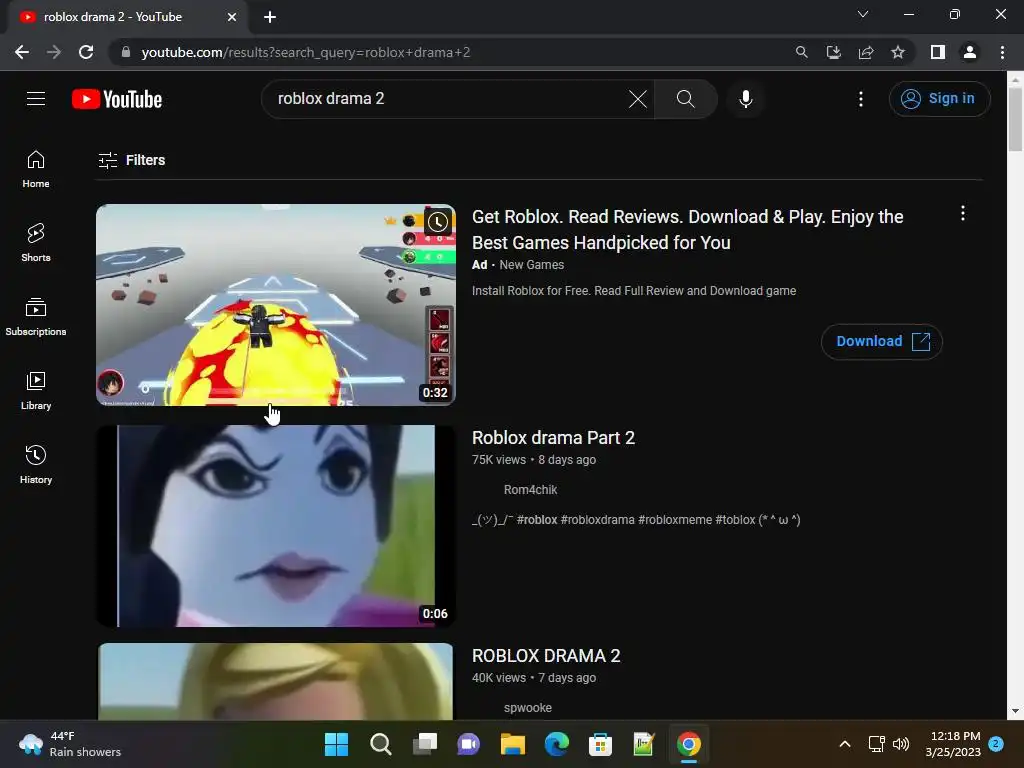Click Watch later clock on ad thumbnail
Screen dimensions: 1024x768
438,222
